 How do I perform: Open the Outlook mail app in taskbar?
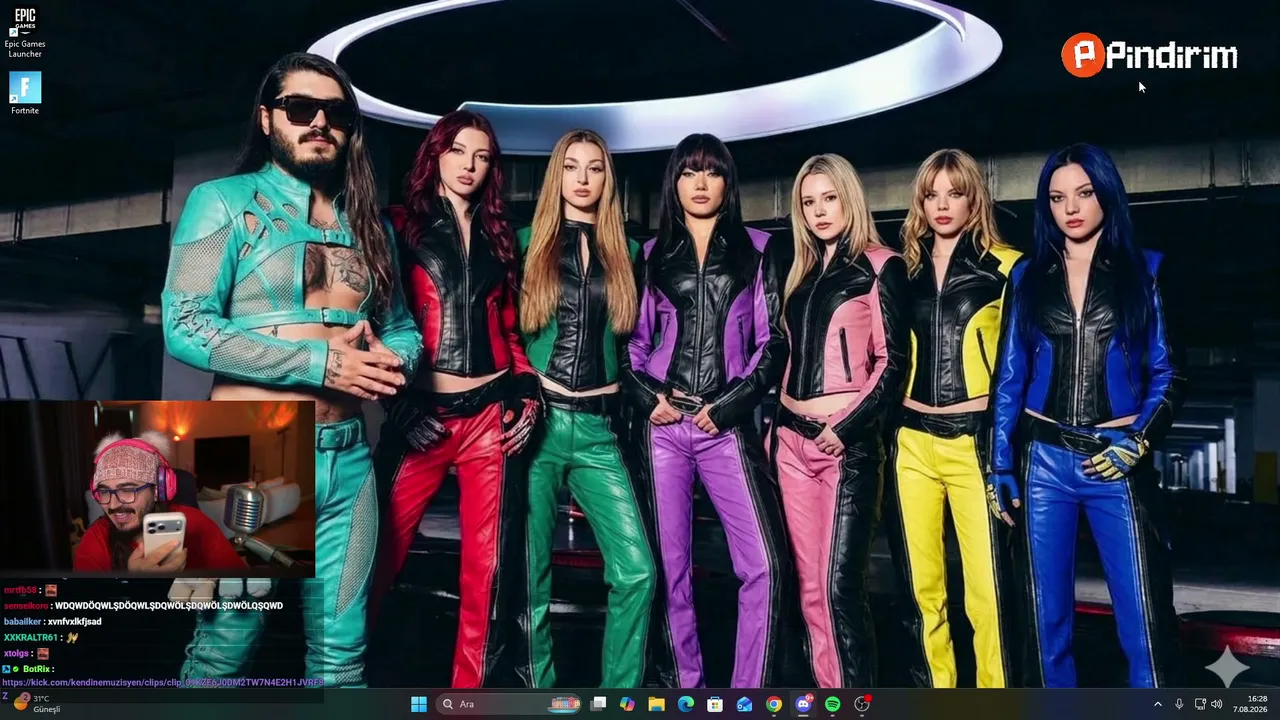click(744, 704)
